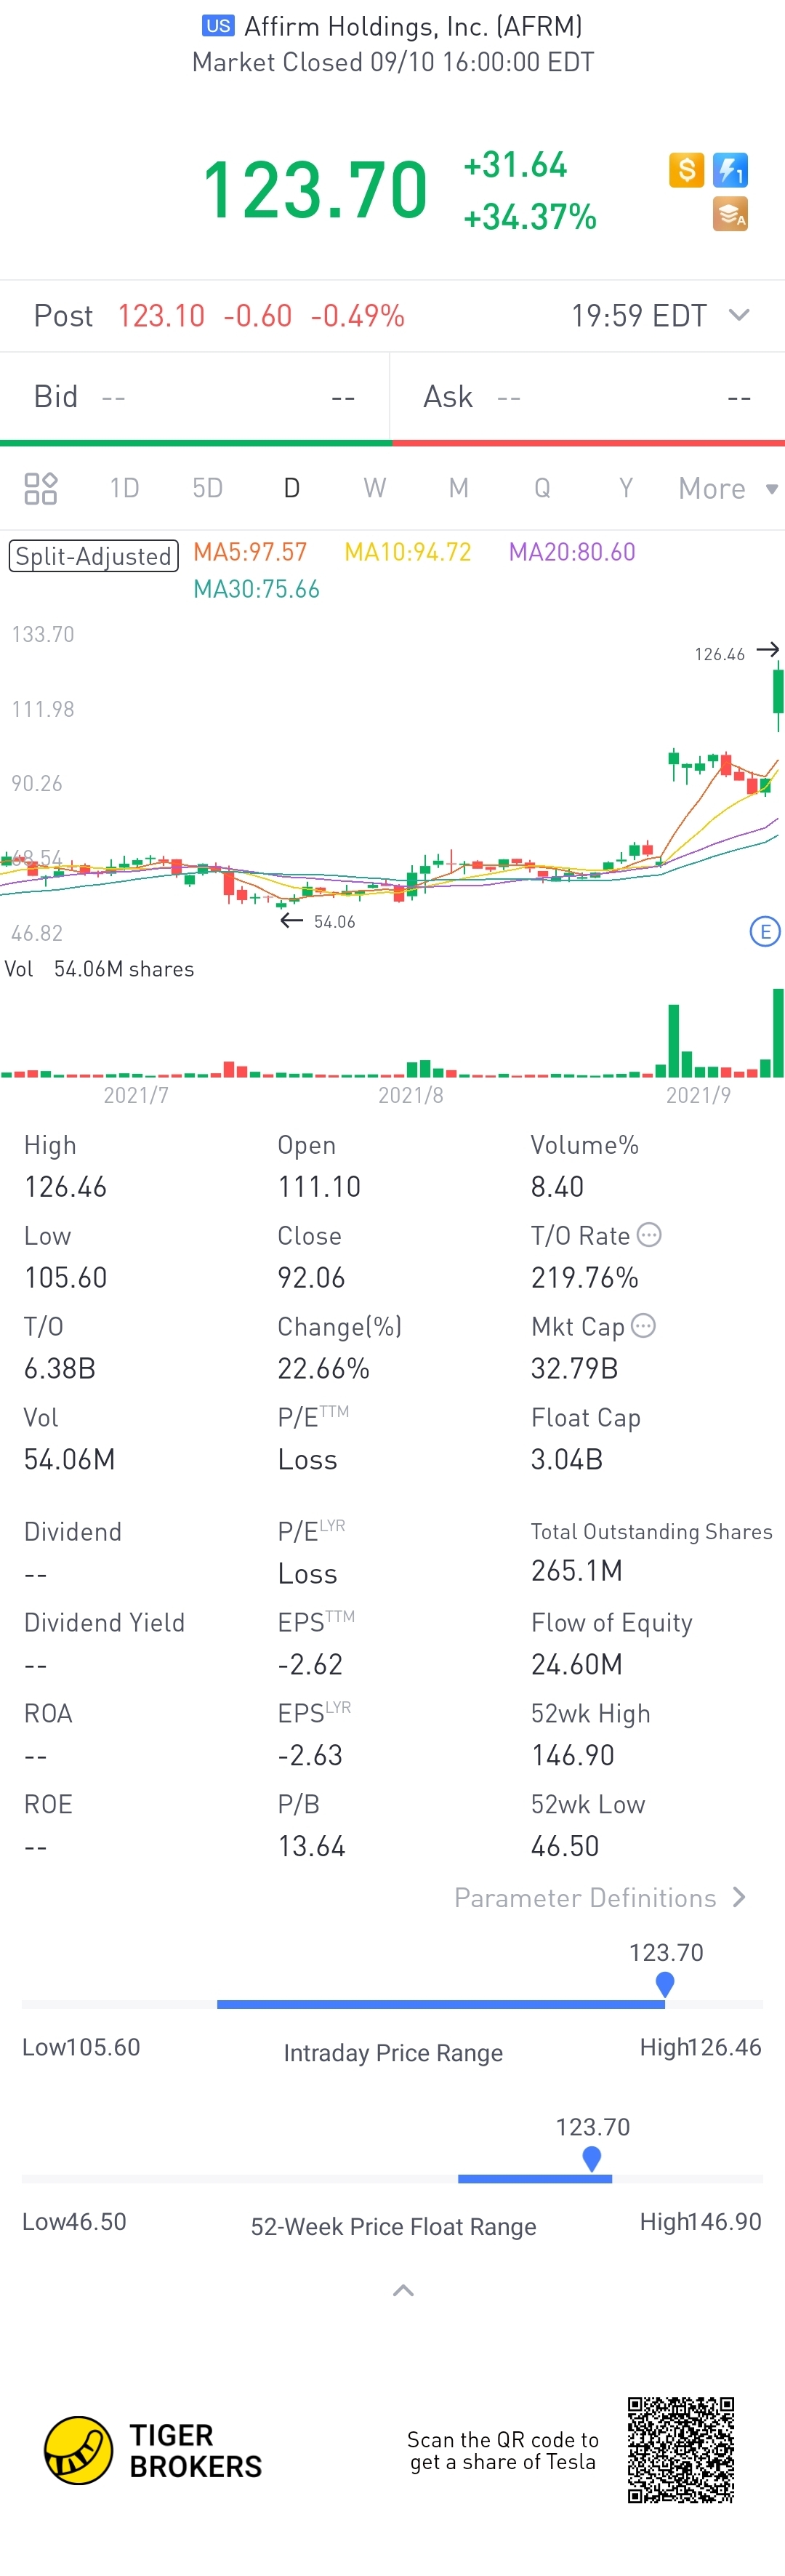Open Parameter Definitions arrow
Image resolution: width=785 pixels, height=2576 pixels.
(739, 1897)
